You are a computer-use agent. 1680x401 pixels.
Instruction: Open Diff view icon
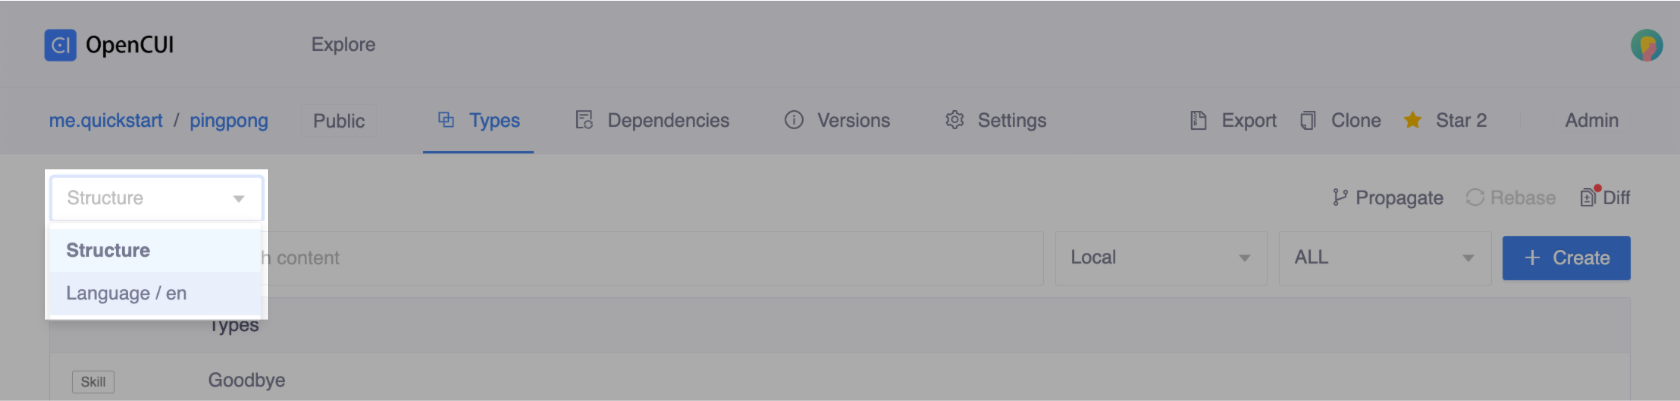point(1589,198)
